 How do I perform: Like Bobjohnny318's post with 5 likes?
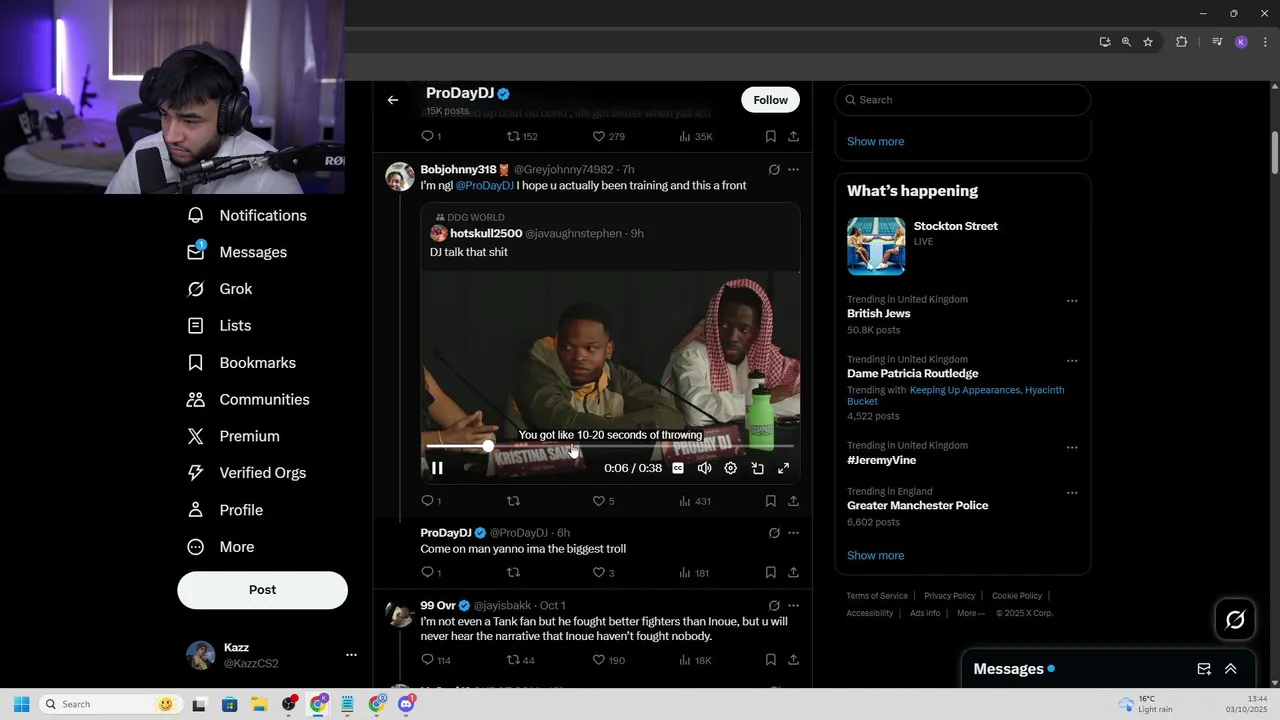[x=603, y=501]
